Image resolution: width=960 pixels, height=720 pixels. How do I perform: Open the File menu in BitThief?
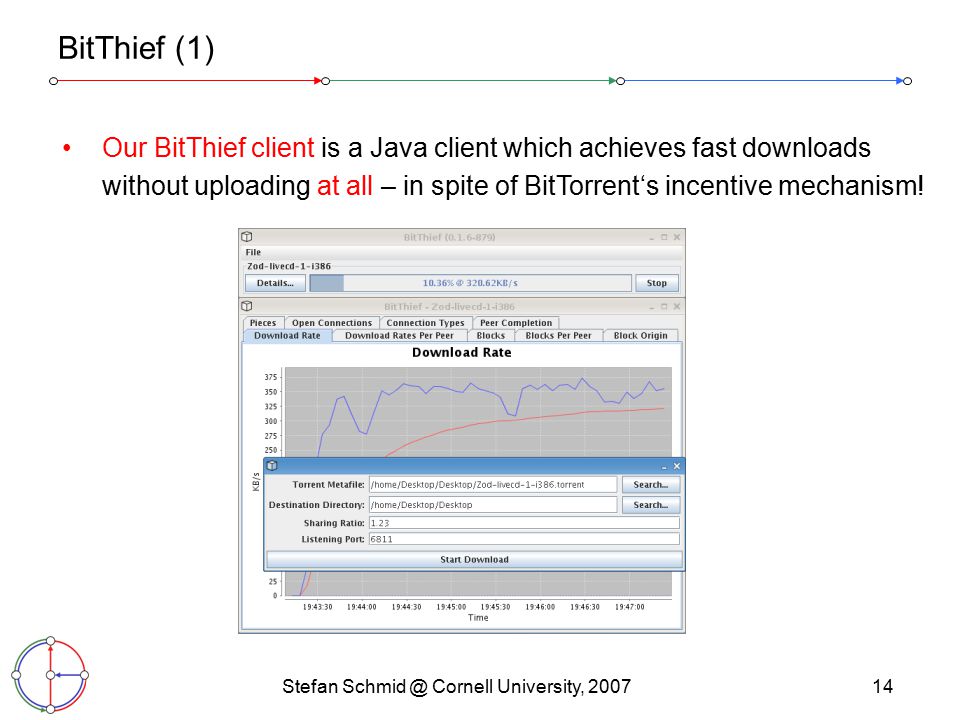pyautogui.click(x=253, y=252)
